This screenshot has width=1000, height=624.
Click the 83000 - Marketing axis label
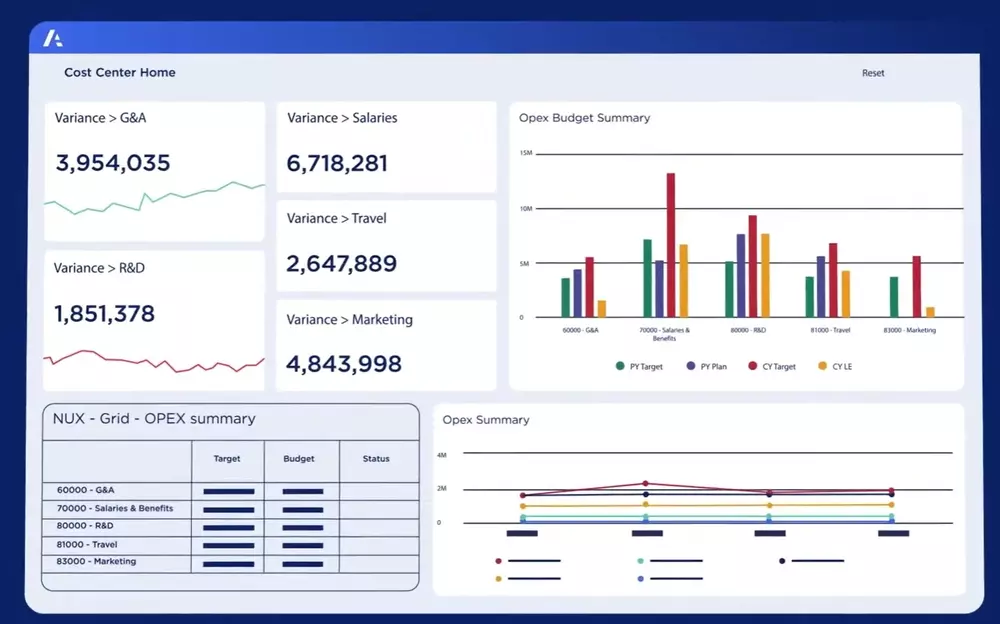click(910, 330)
